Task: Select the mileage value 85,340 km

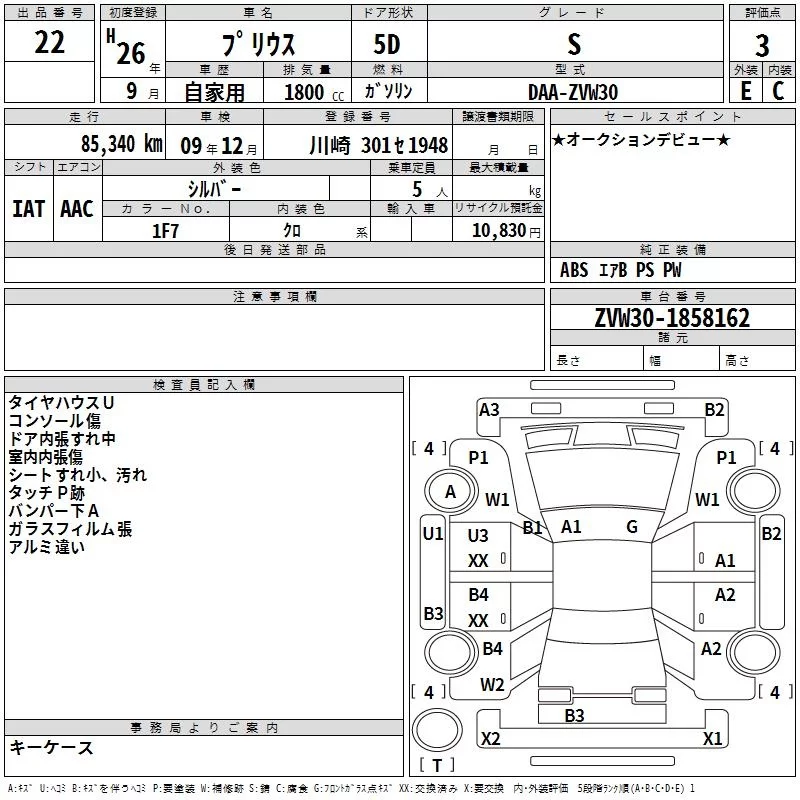Action: click(120, 143)
